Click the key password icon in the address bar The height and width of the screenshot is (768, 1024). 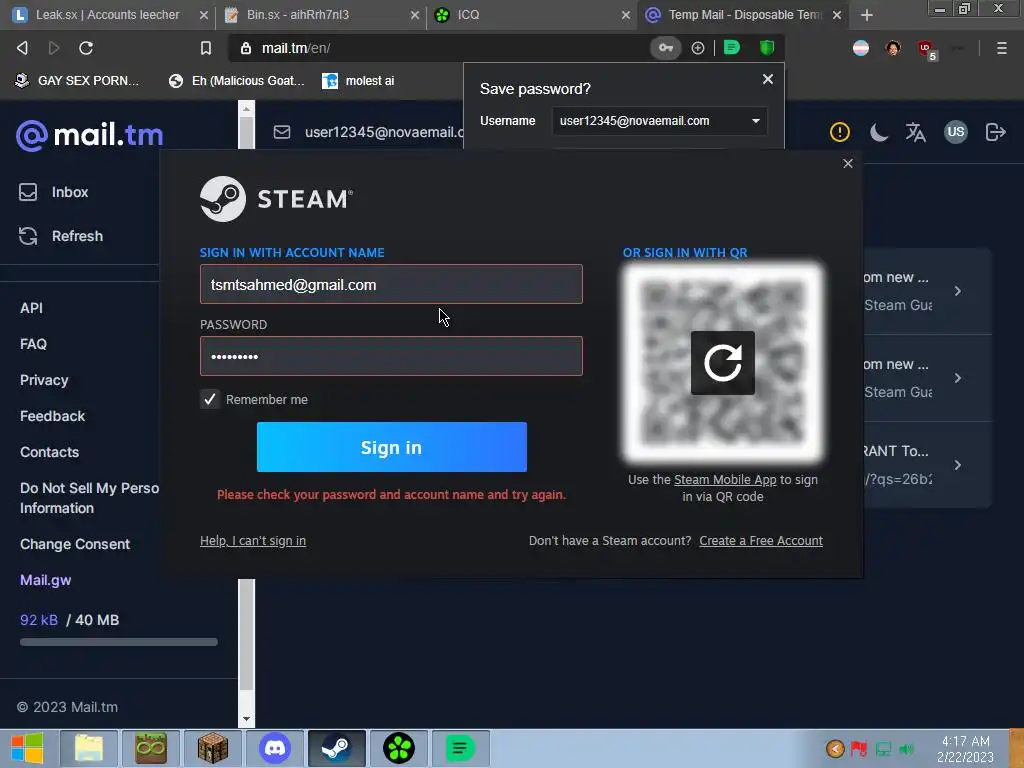pos(665,48)
